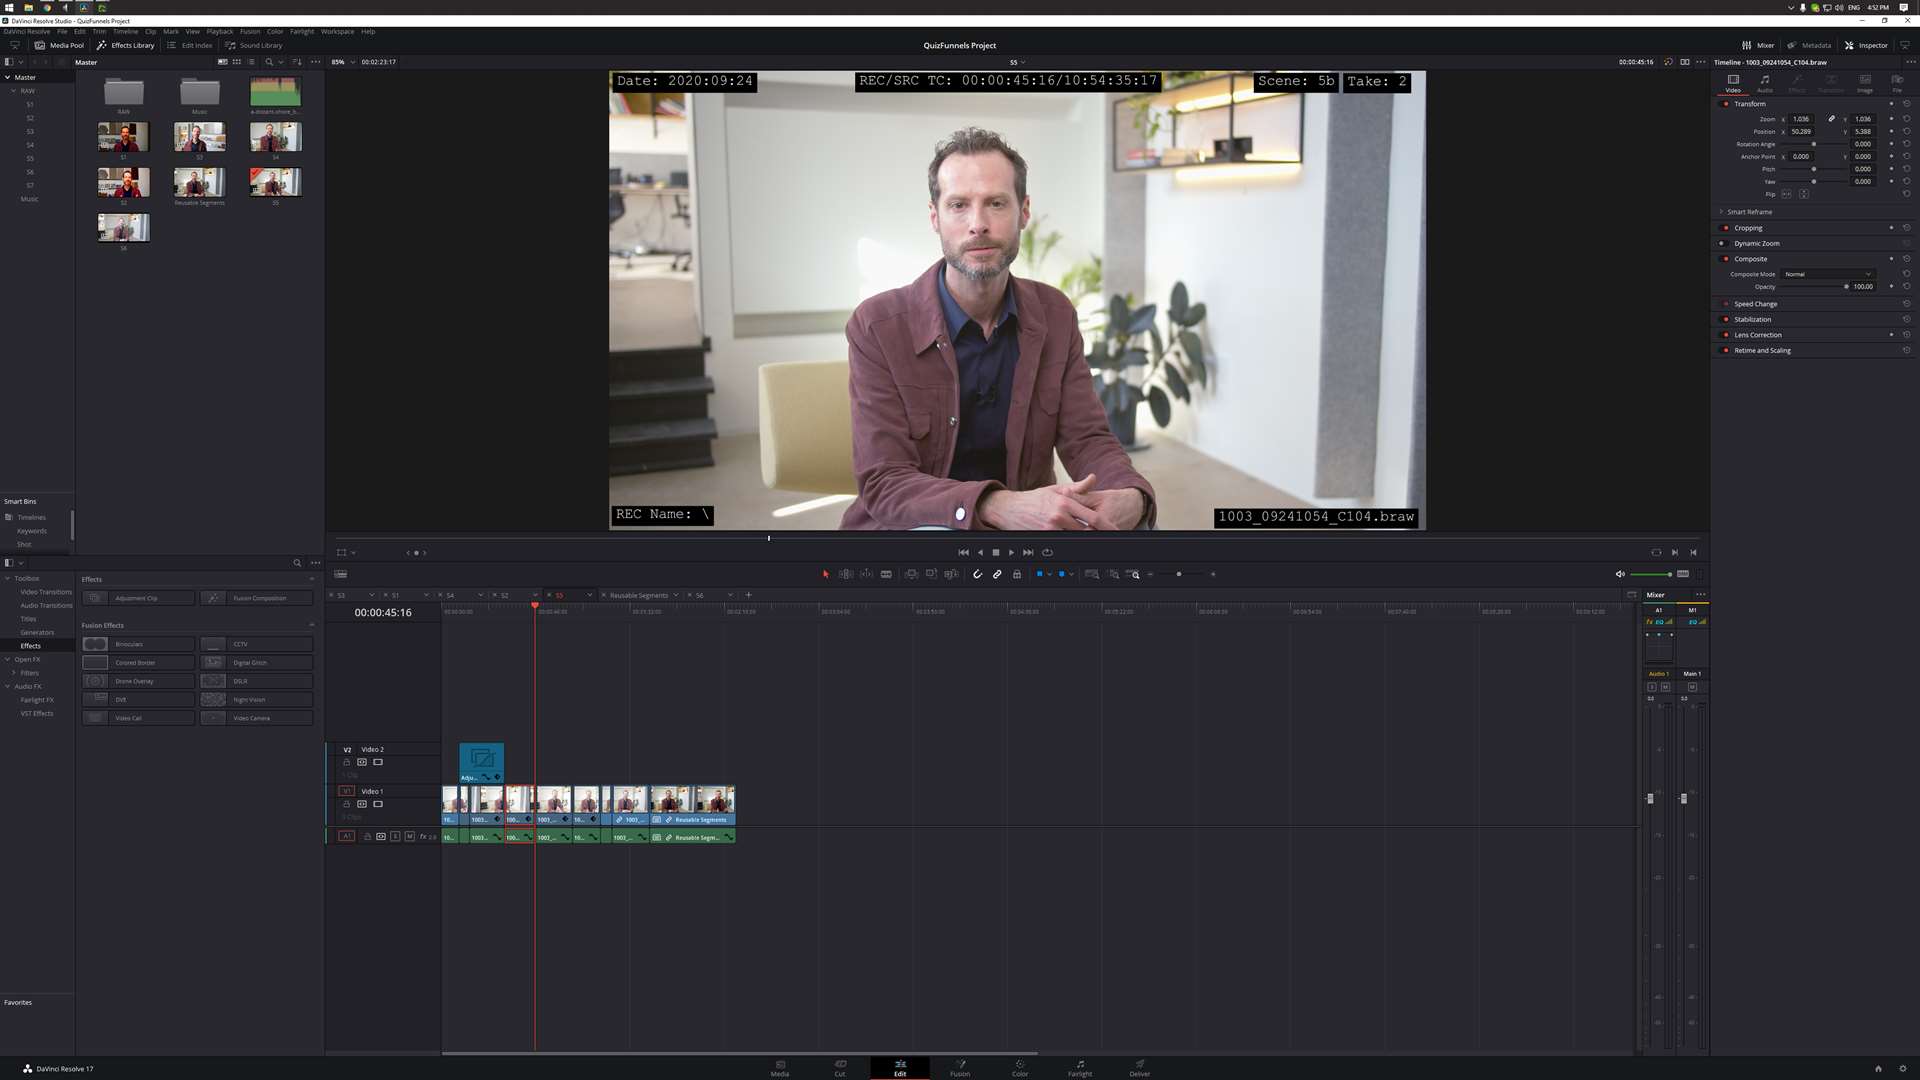Select the Blade Edit Mode tool
The image size is (1920, 1080).
tap(886, 574)
